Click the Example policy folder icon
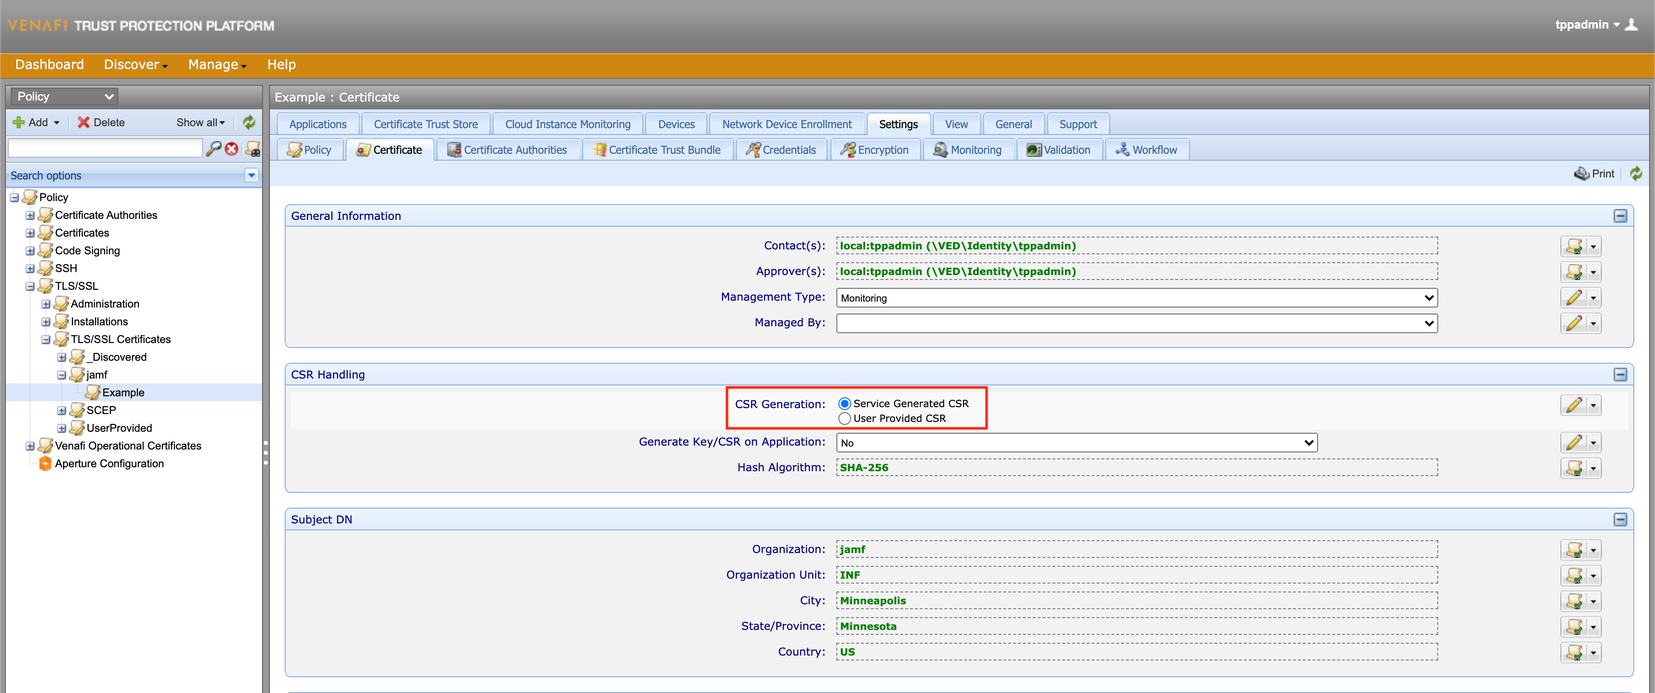The height and width of the screenshot is (693, 1655). pyautogui.click(x=93, y=393)
